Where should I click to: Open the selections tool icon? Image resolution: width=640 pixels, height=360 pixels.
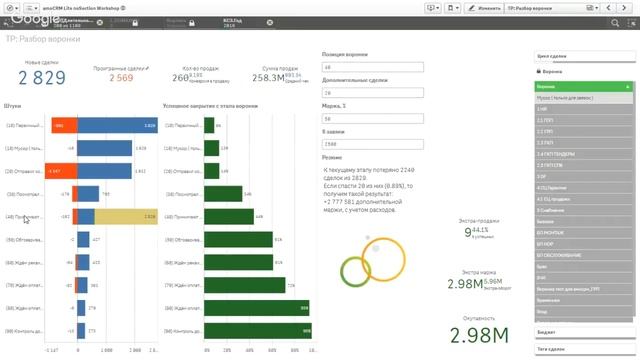point(631,23)
